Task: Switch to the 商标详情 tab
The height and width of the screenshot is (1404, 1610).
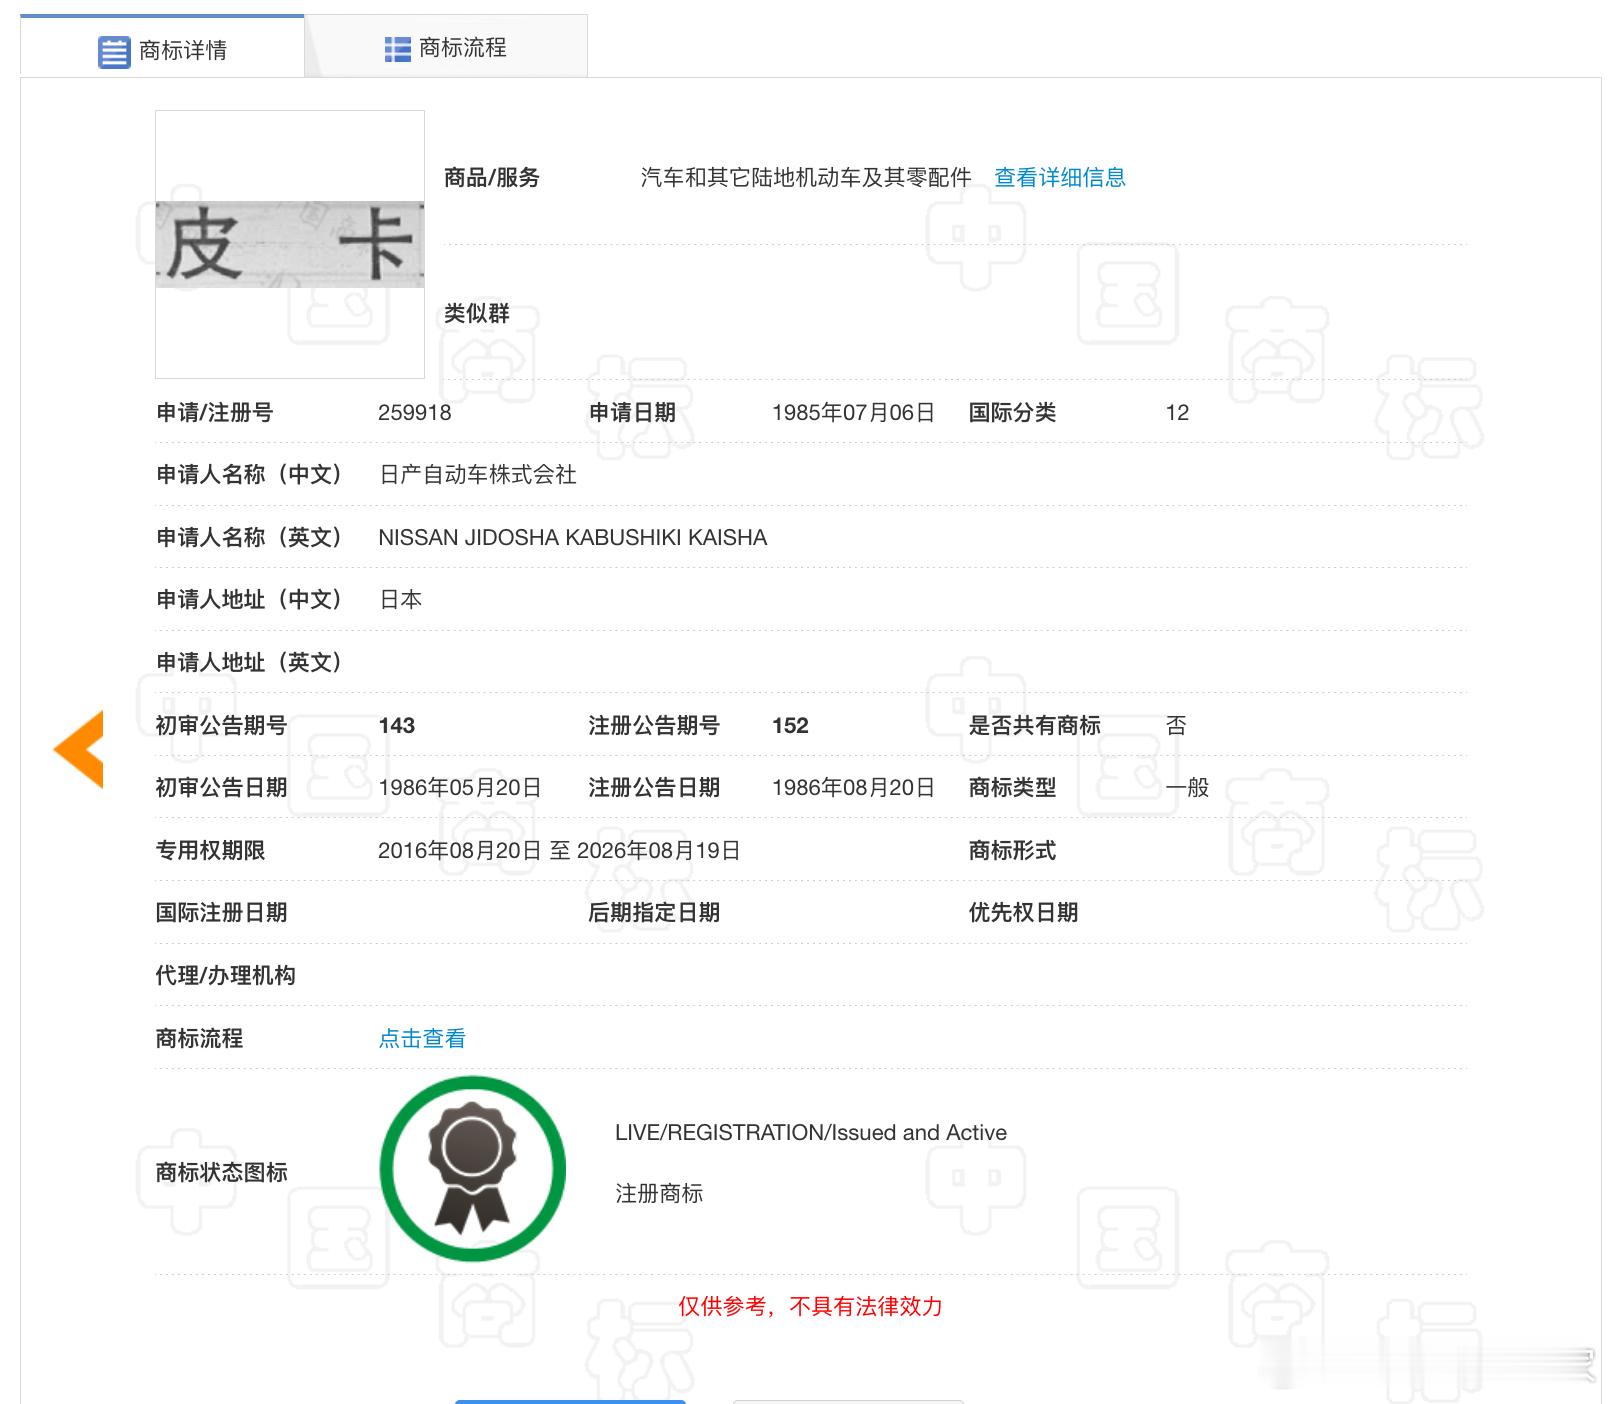Action: (x=162, y=47)
